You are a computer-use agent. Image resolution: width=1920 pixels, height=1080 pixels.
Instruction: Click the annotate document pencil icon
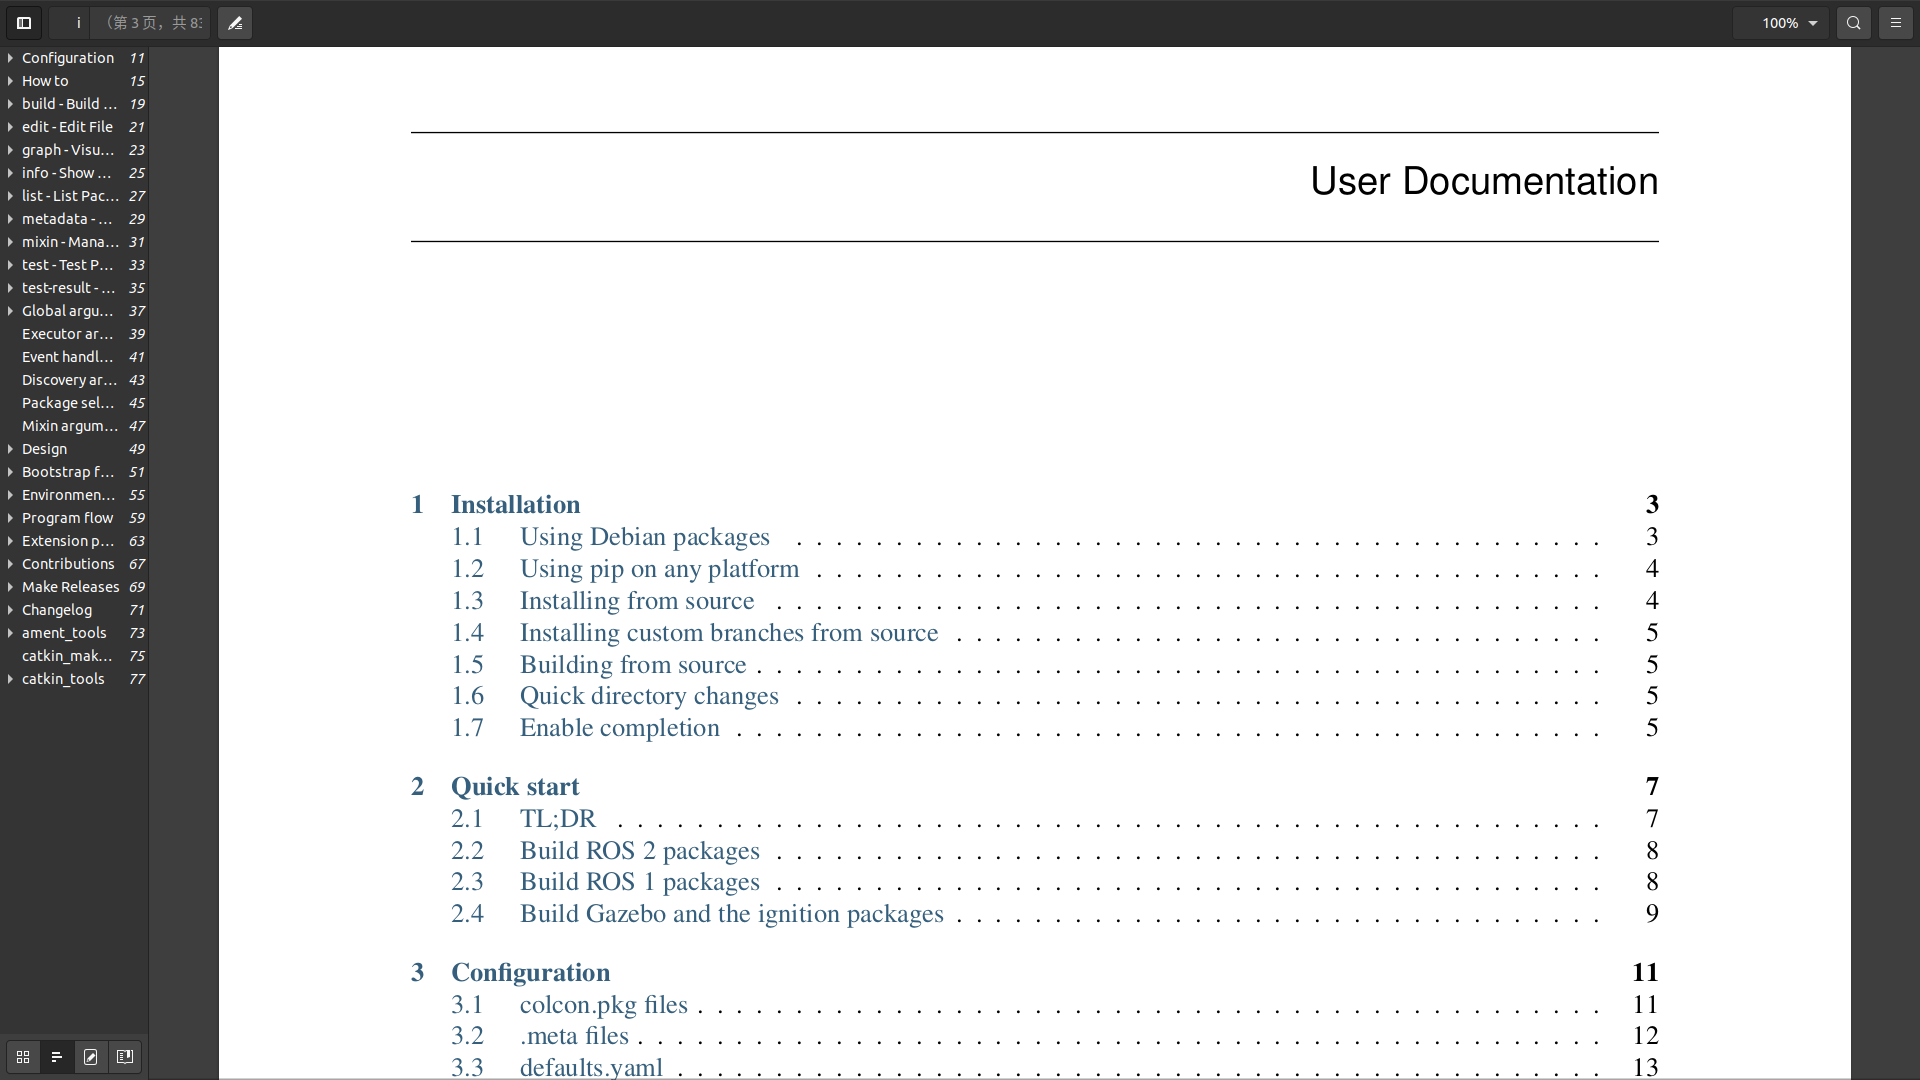[x=235, y=23]
